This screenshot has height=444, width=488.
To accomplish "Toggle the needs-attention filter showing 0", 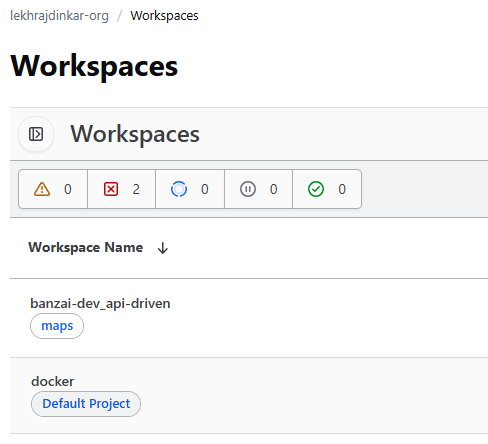I will pos(53,189).
